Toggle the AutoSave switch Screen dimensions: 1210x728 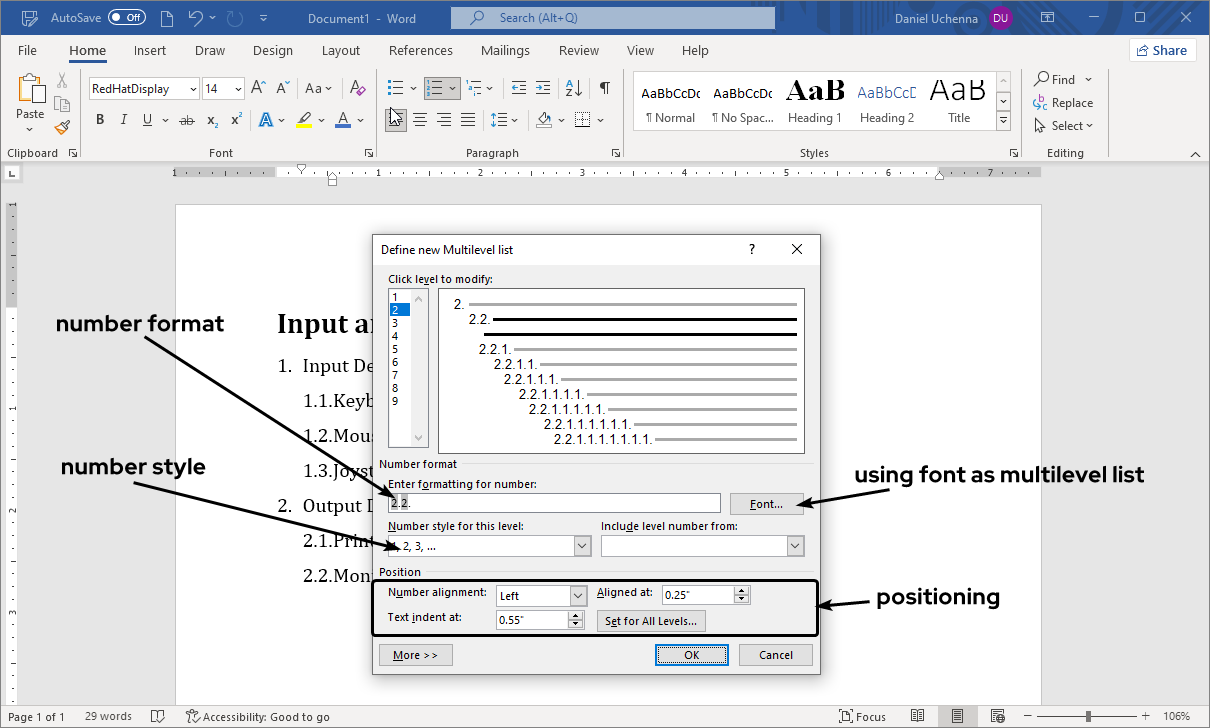(x=126, y=18)
